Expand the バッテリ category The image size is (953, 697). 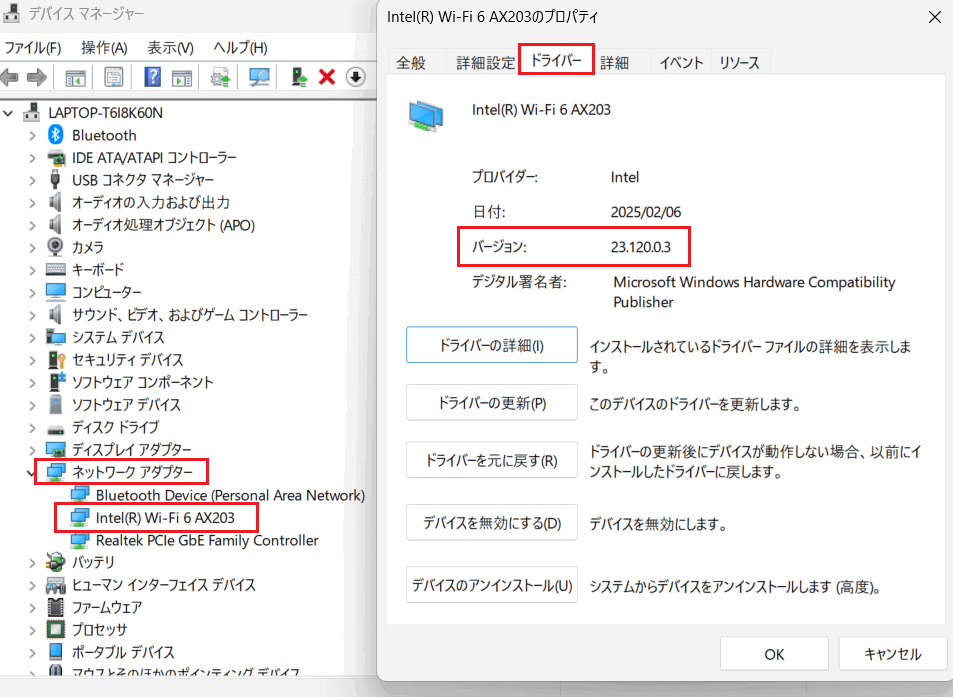click(33, 563)
